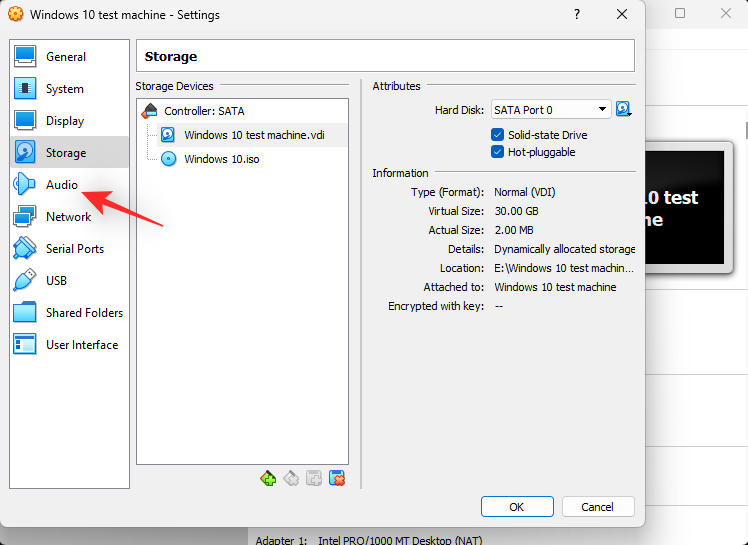Click the Display monitor icon in sidebar
Viewport: 748px width, 545px height.
pyautogui.click(x=25, y=121)
